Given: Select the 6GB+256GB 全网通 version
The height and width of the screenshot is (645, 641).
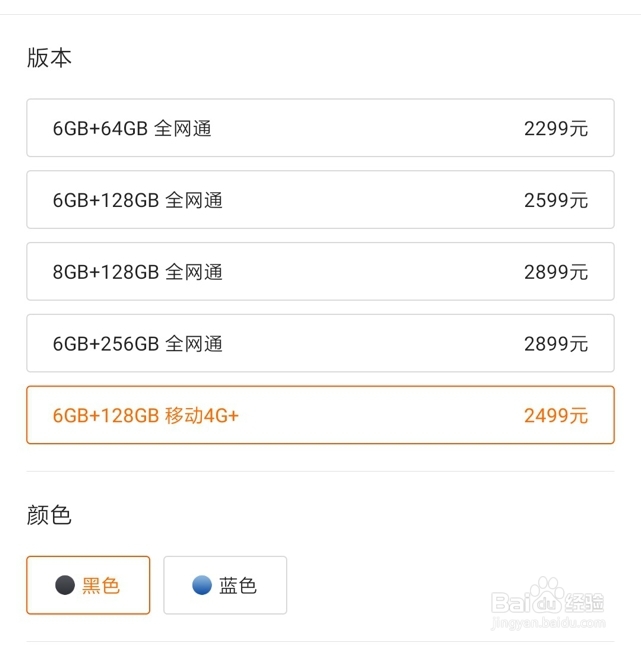Looking at the screenshot, I should point(320,343).
